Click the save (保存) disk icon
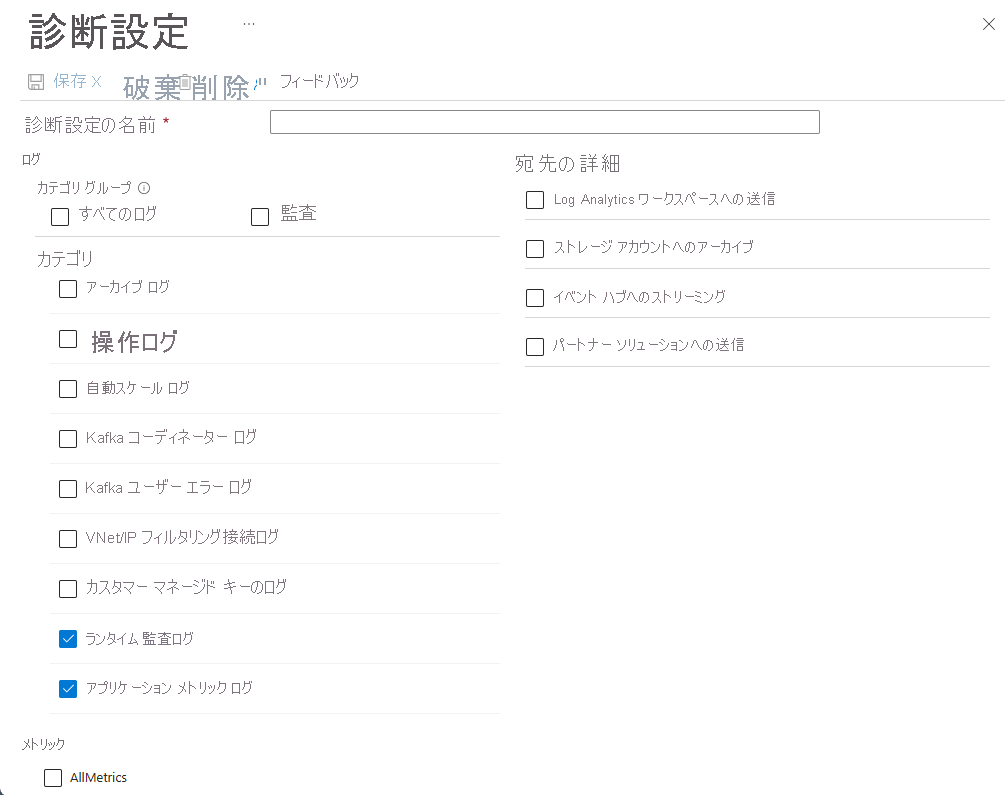Screen dimensions: 1008x795 [x=36, y=82]
